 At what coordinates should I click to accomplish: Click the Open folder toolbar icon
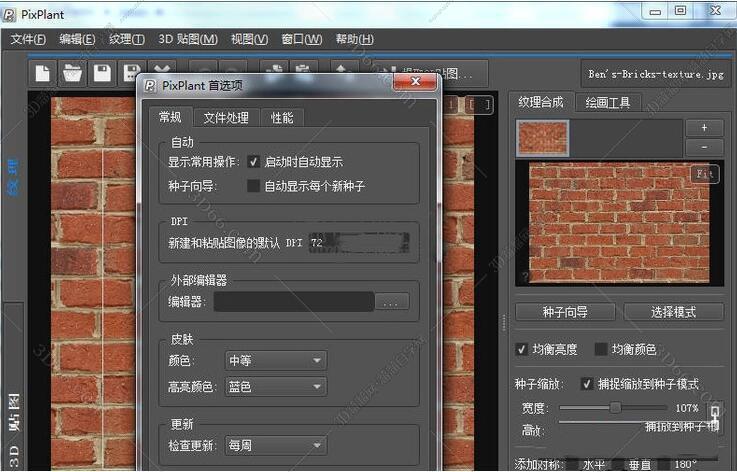point(72,73)
